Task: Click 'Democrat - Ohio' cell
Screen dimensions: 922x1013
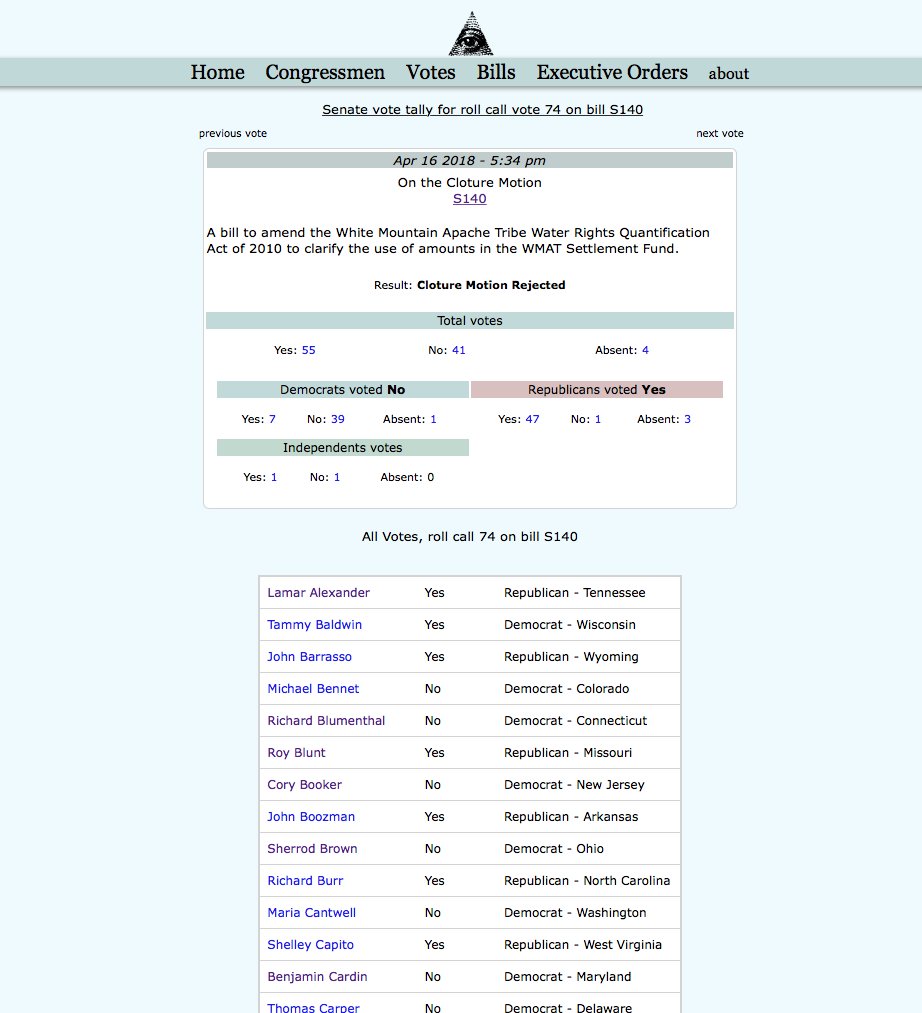Action: tap(554, 849)
